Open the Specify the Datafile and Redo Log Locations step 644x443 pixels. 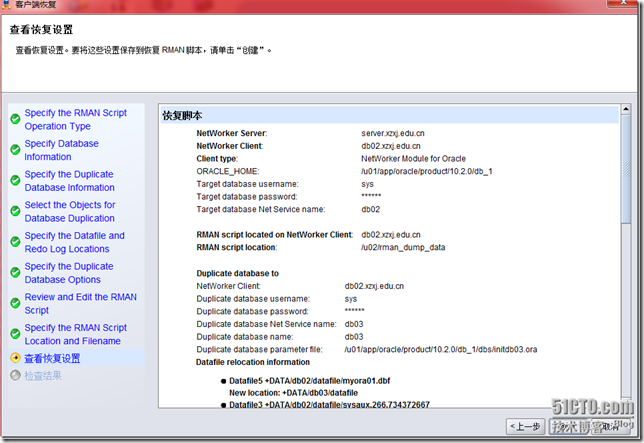[74, 242]
